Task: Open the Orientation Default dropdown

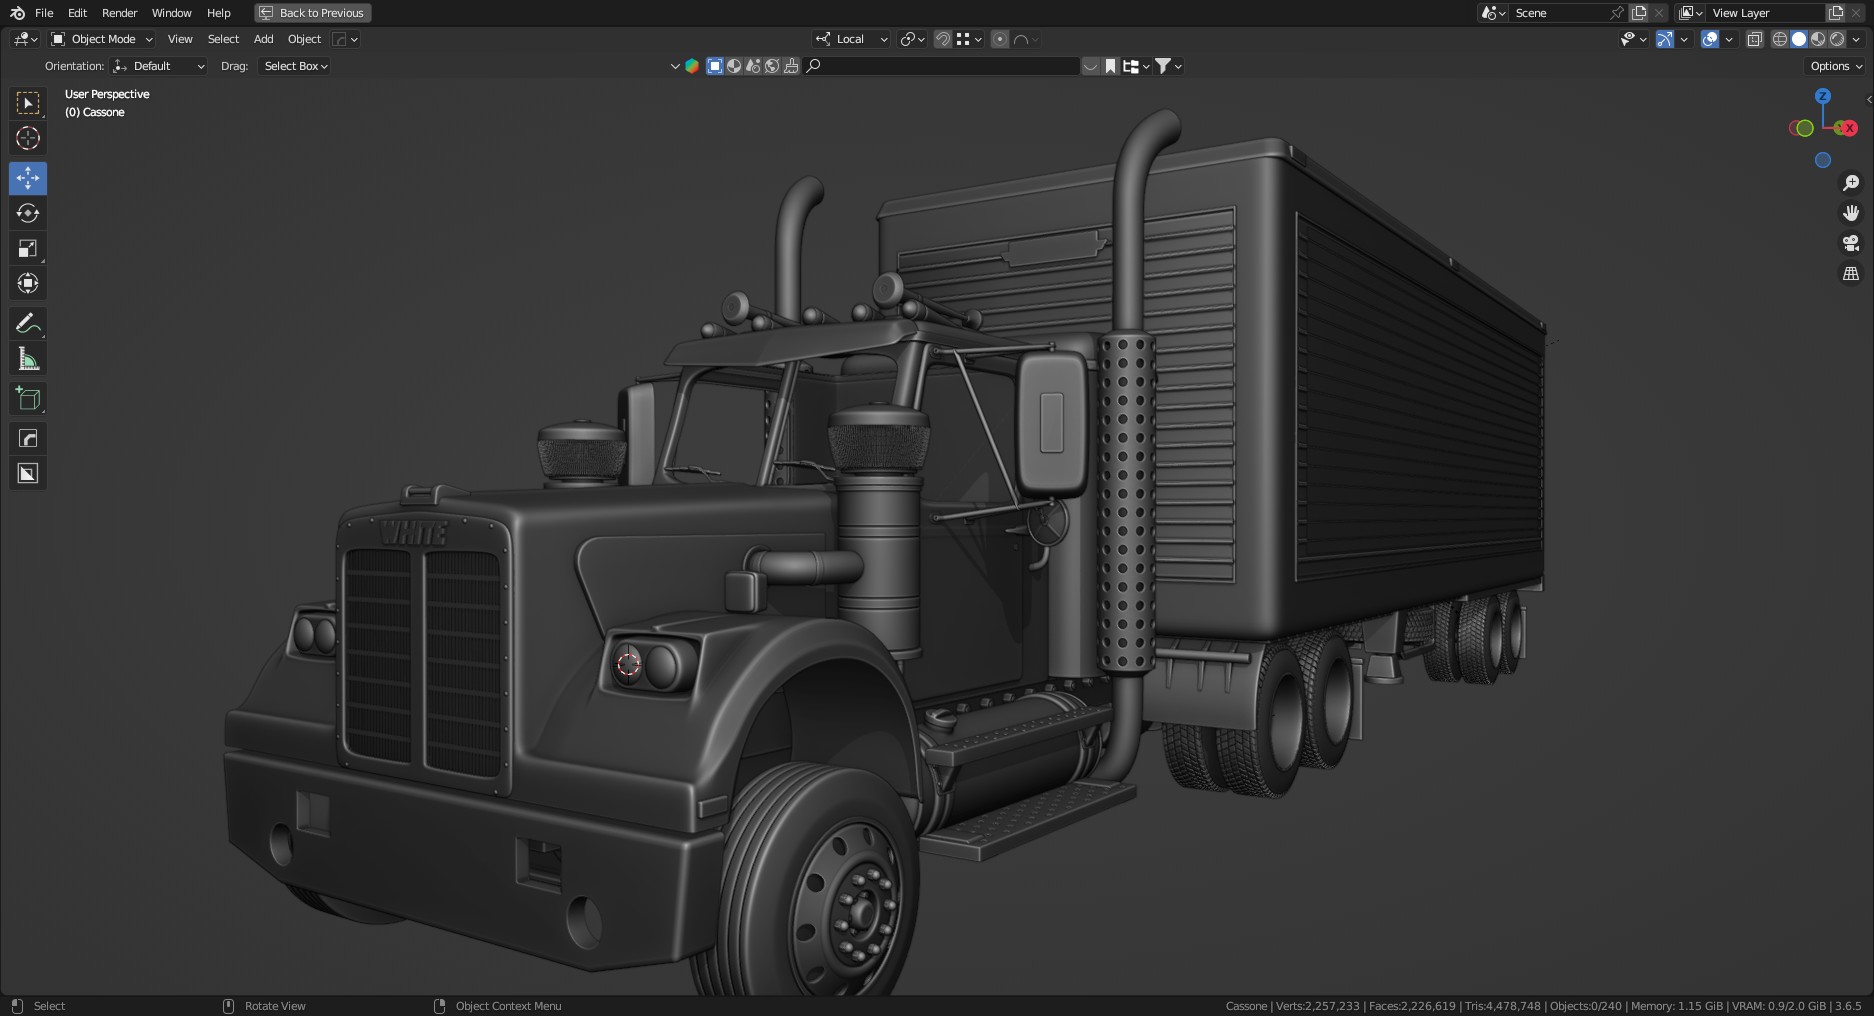Action: 158,66
